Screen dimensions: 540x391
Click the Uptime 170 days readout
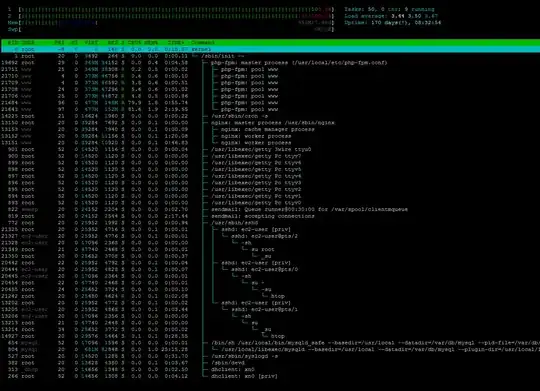[393, 23]
